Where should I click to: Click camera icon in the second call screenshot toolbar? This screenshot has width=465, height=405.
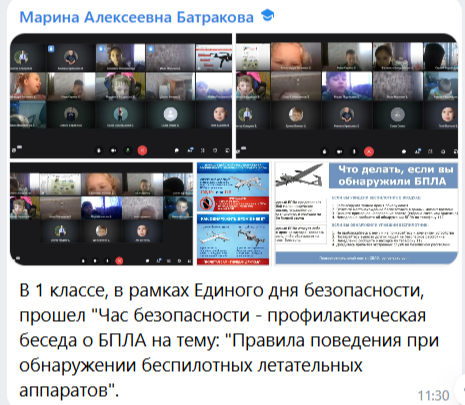[339, 152]
